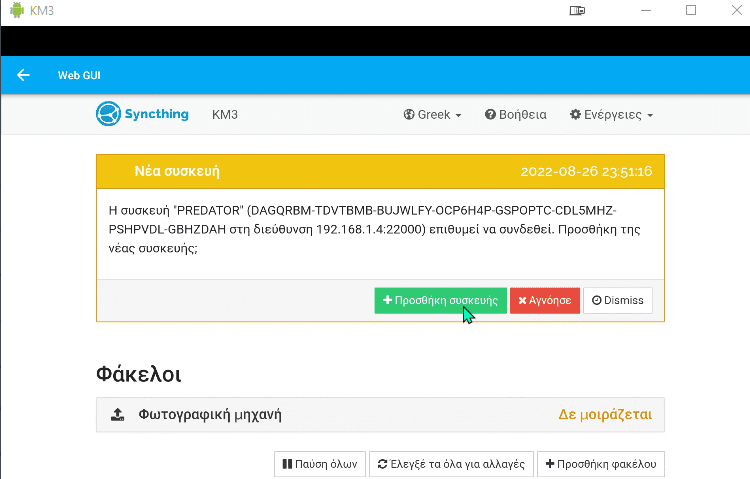Image resolution: width=750 pixels, height=479 pixels.
Task: Click the 2022-08-26 23:51:16 timestamp
Action: (586, 171)
